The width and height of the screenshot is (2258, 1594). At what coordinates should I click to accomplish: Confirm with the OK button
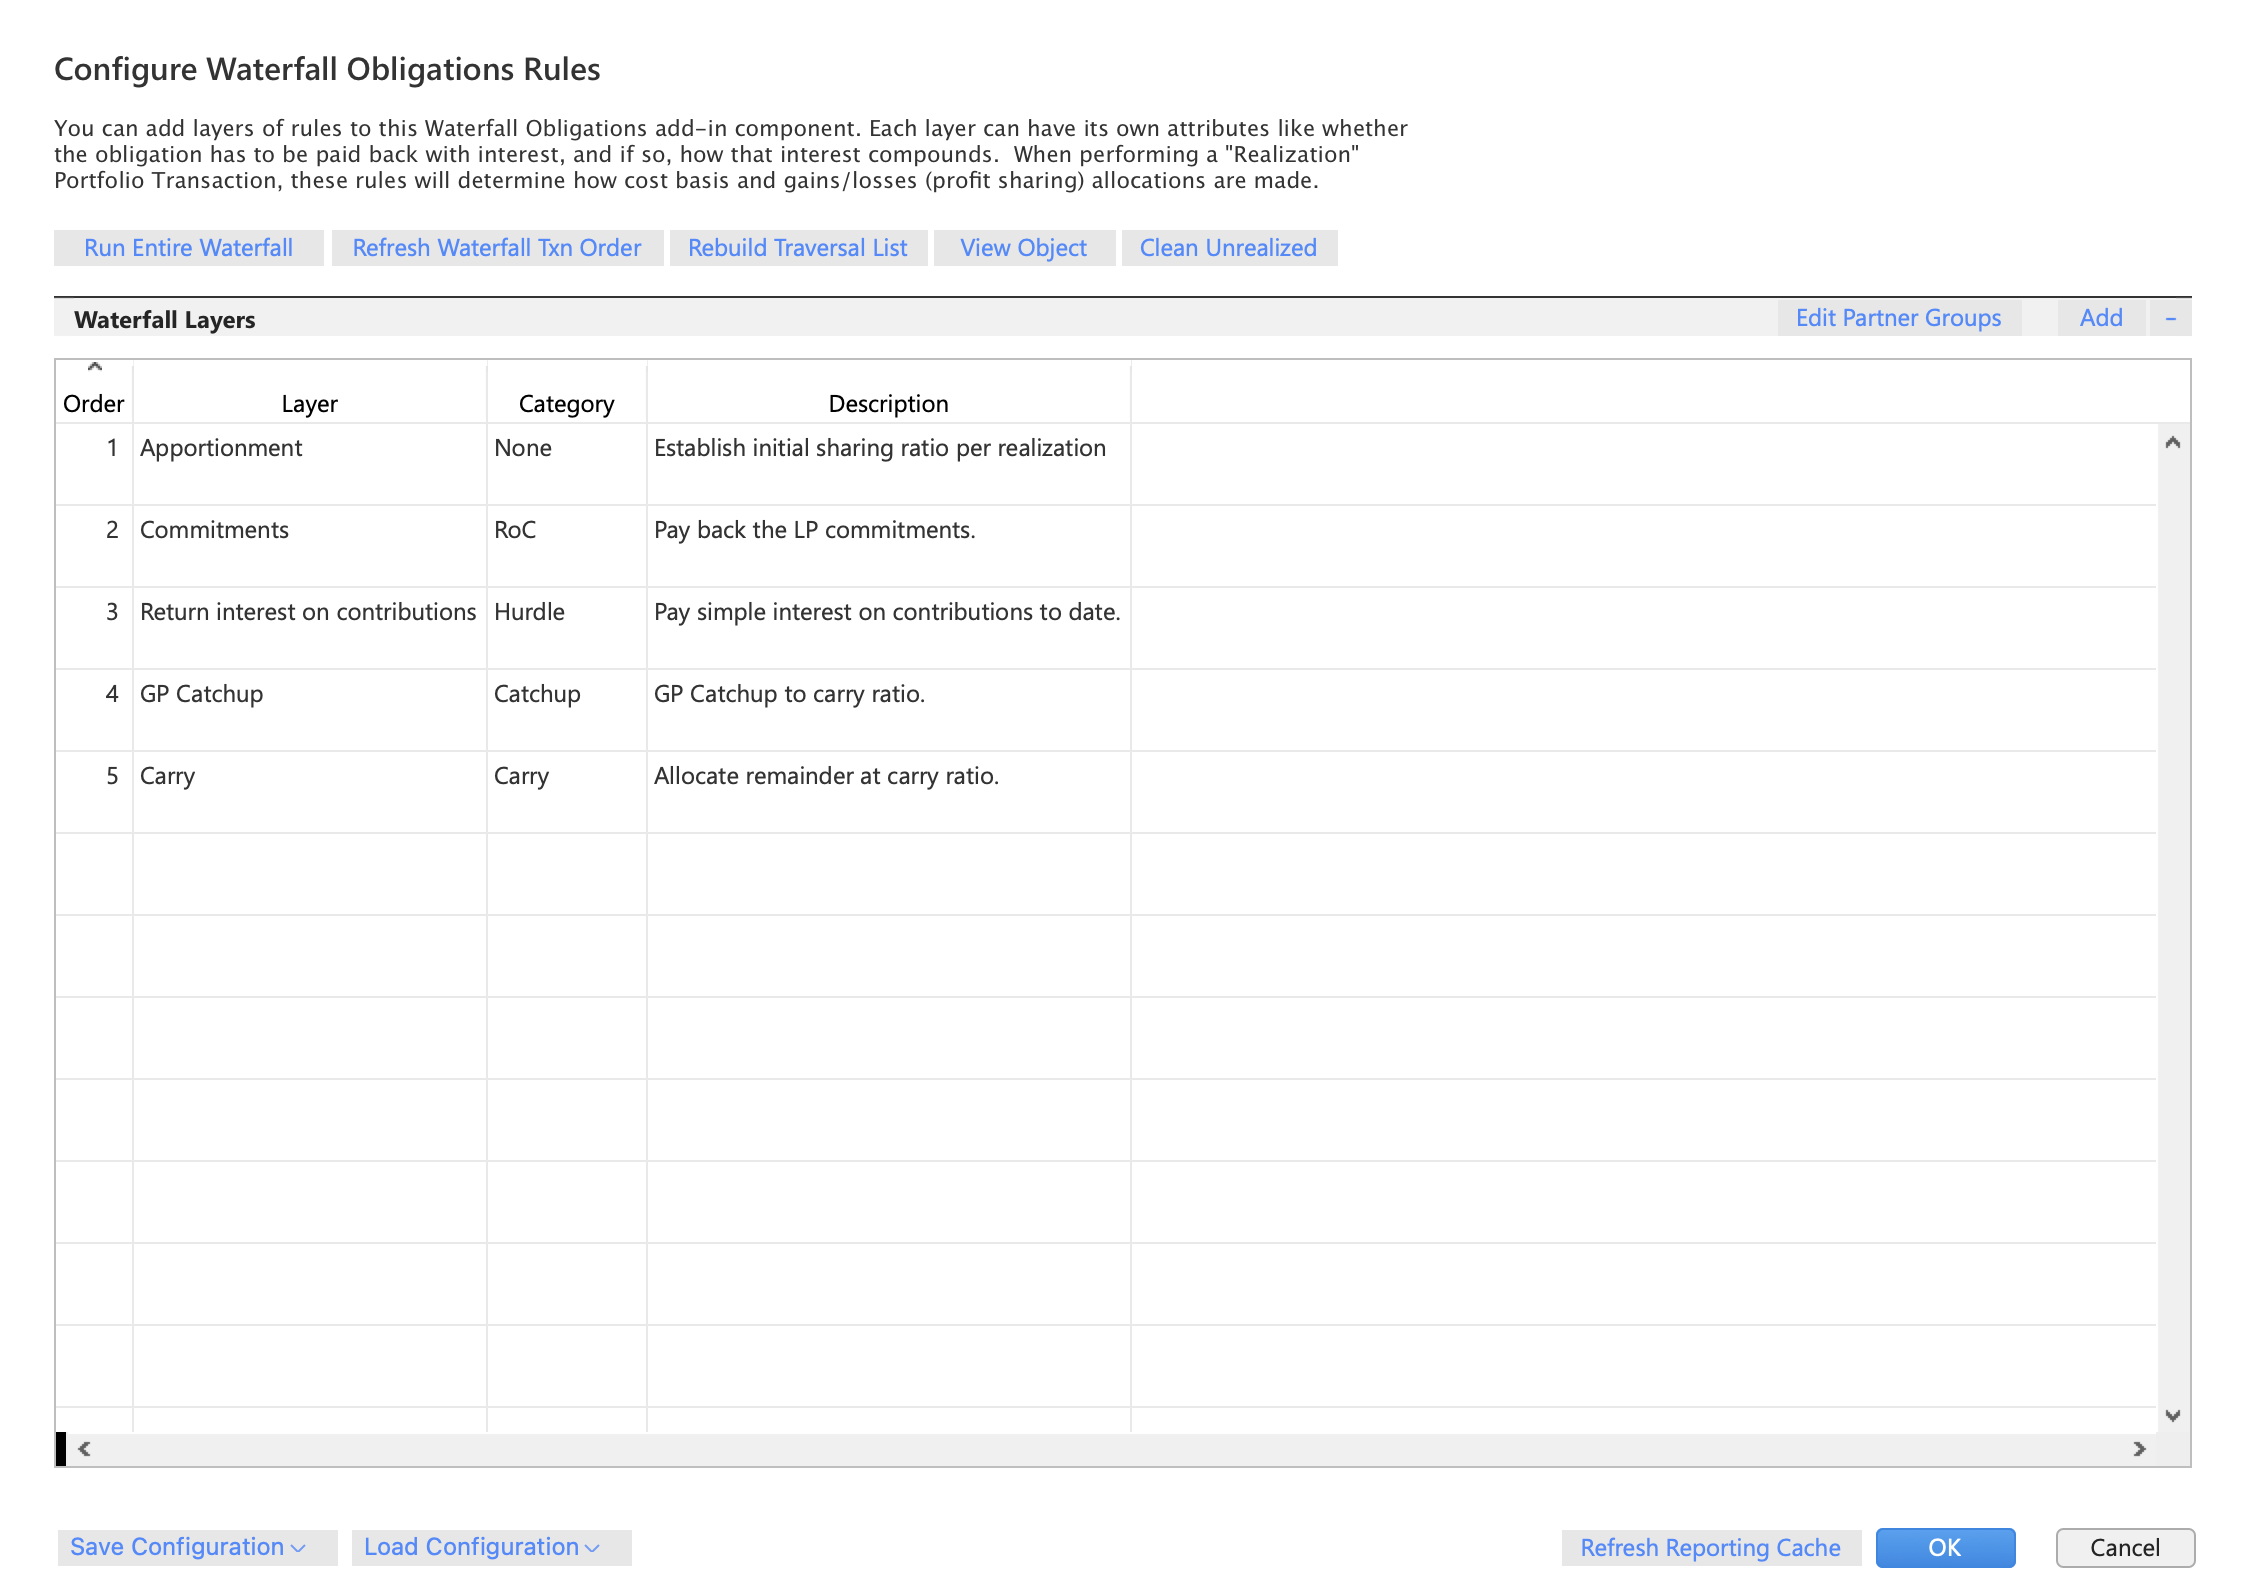[1945, 1548]
